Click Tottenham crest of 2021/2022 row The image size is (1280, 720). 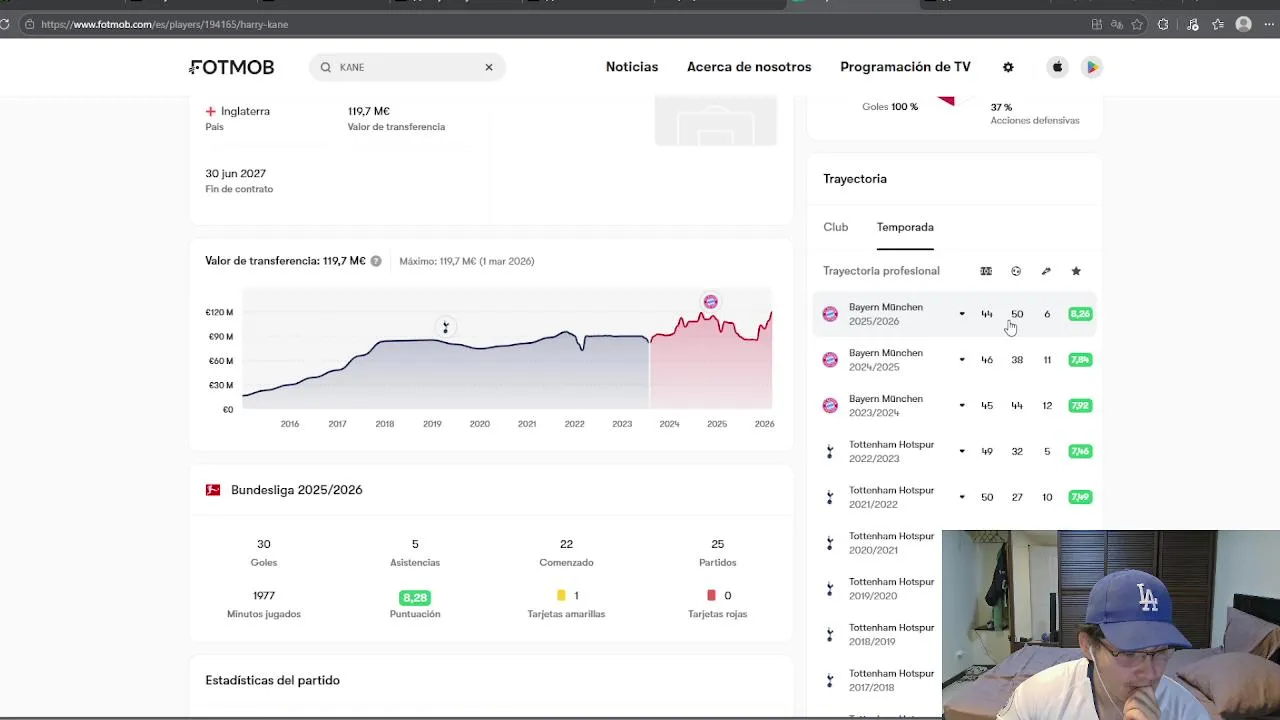pos(830,497)
